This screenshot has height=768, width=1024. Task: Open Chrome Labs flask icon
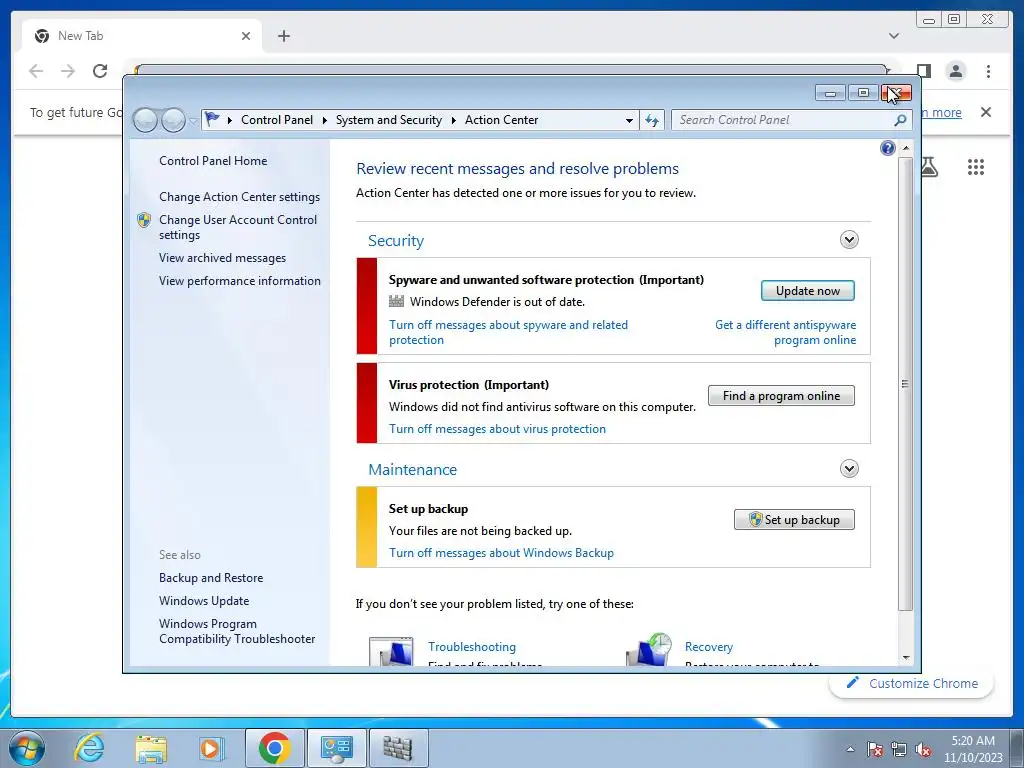(929, 167)
